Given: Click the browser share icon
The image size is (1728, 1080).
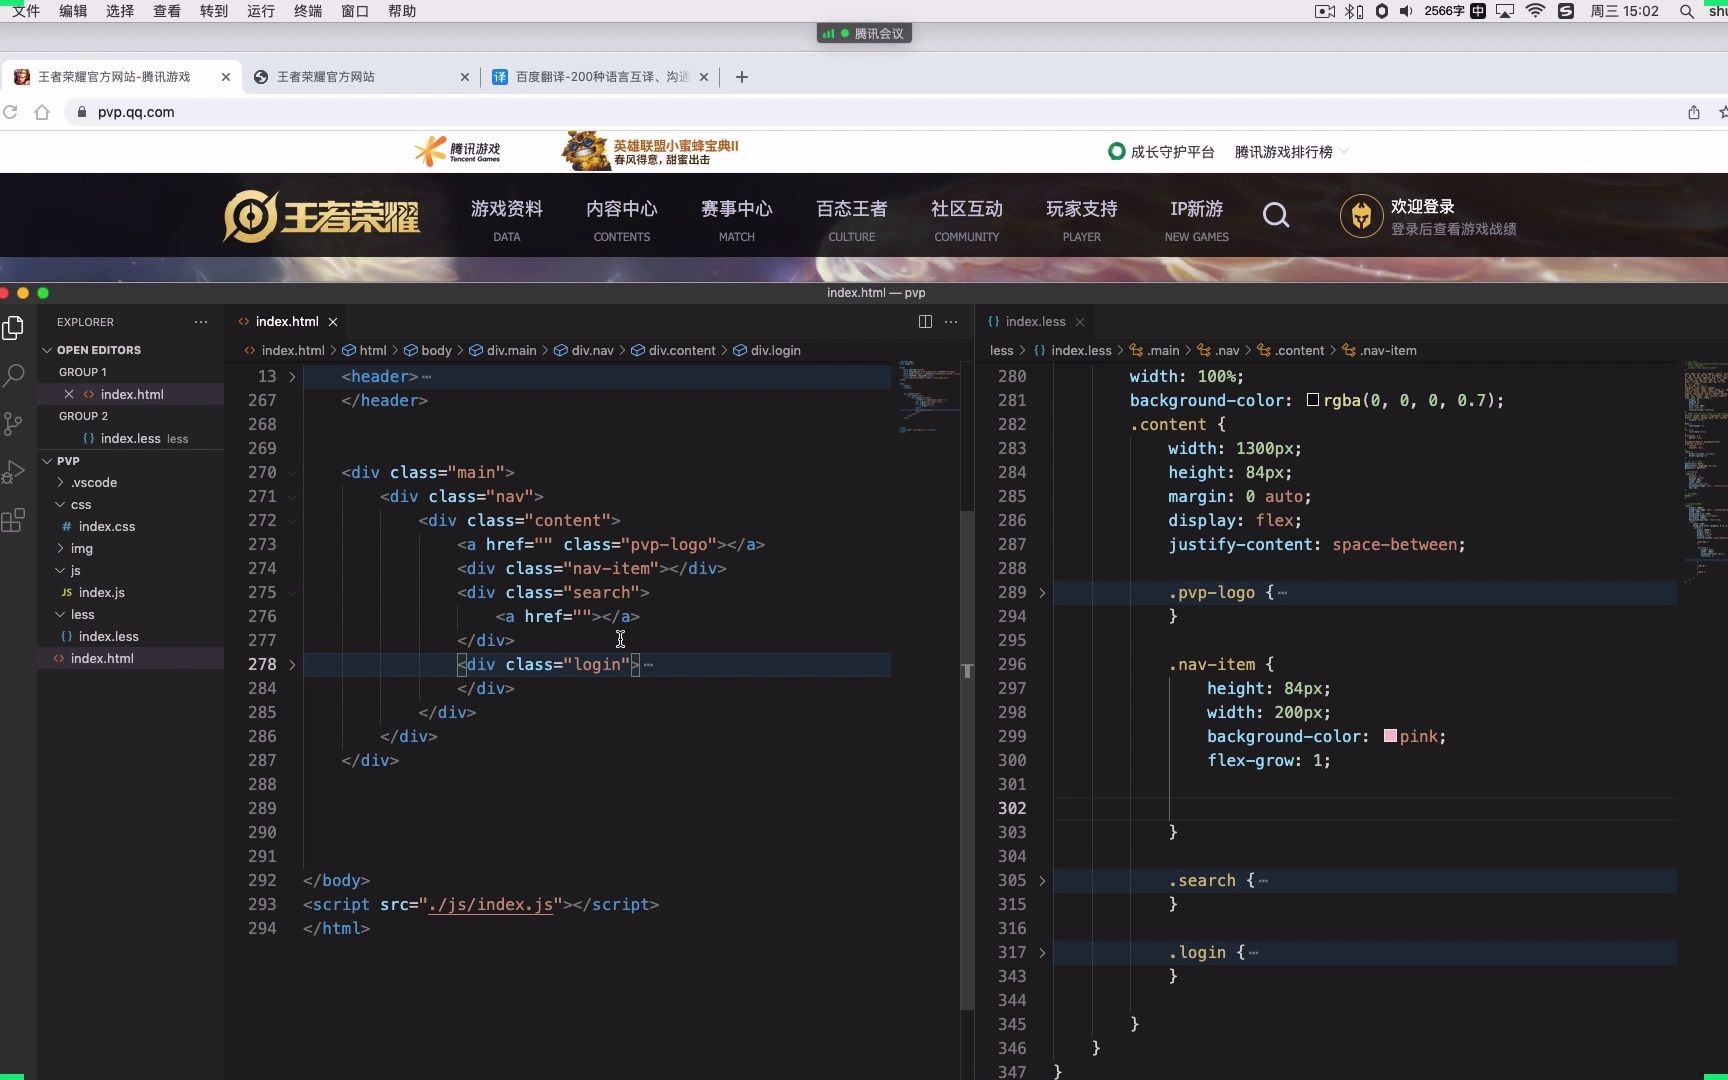Looking at the screenshot, I should (x=1694, y=112).
